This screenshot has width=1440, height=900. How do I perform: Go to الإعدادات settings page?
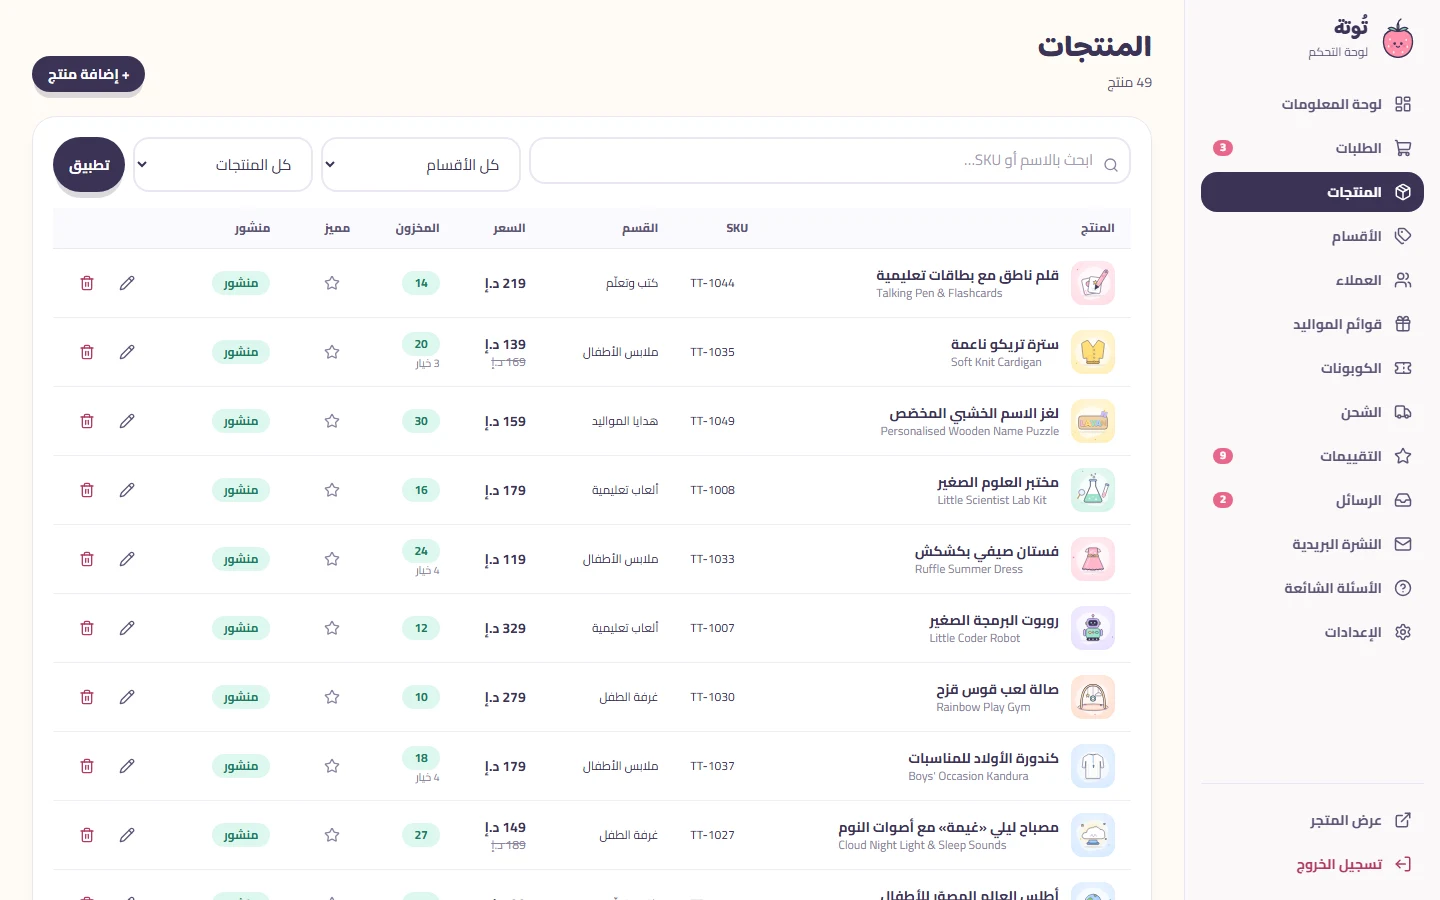[x=1312, y=632]
